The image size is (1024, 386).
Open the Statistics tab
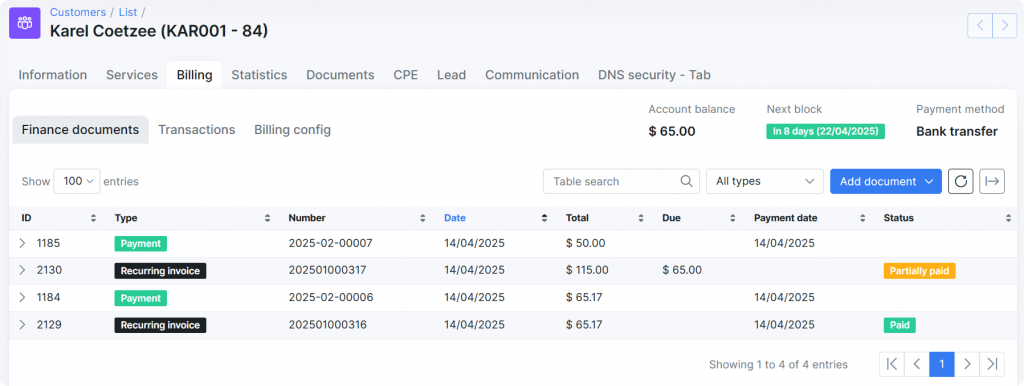pyautogui.click(x=259, y=75)
